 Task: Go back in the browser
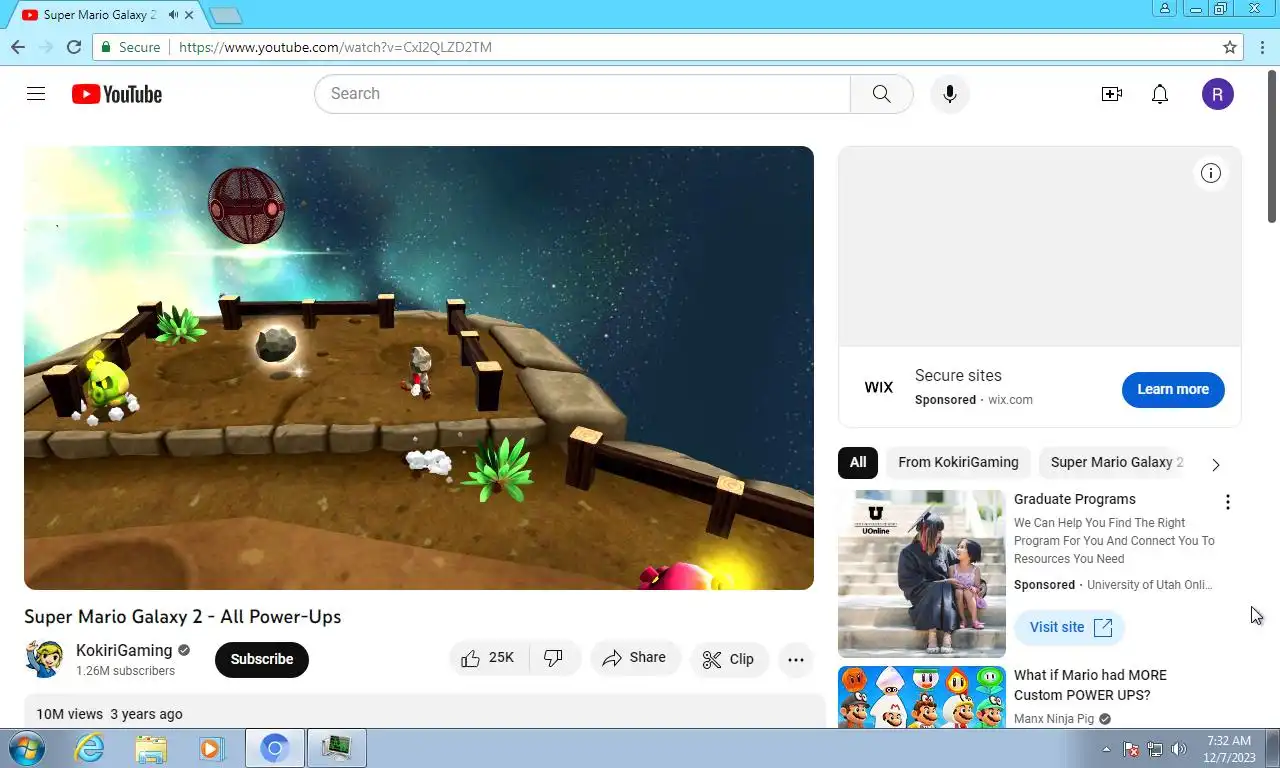(18, 47)
